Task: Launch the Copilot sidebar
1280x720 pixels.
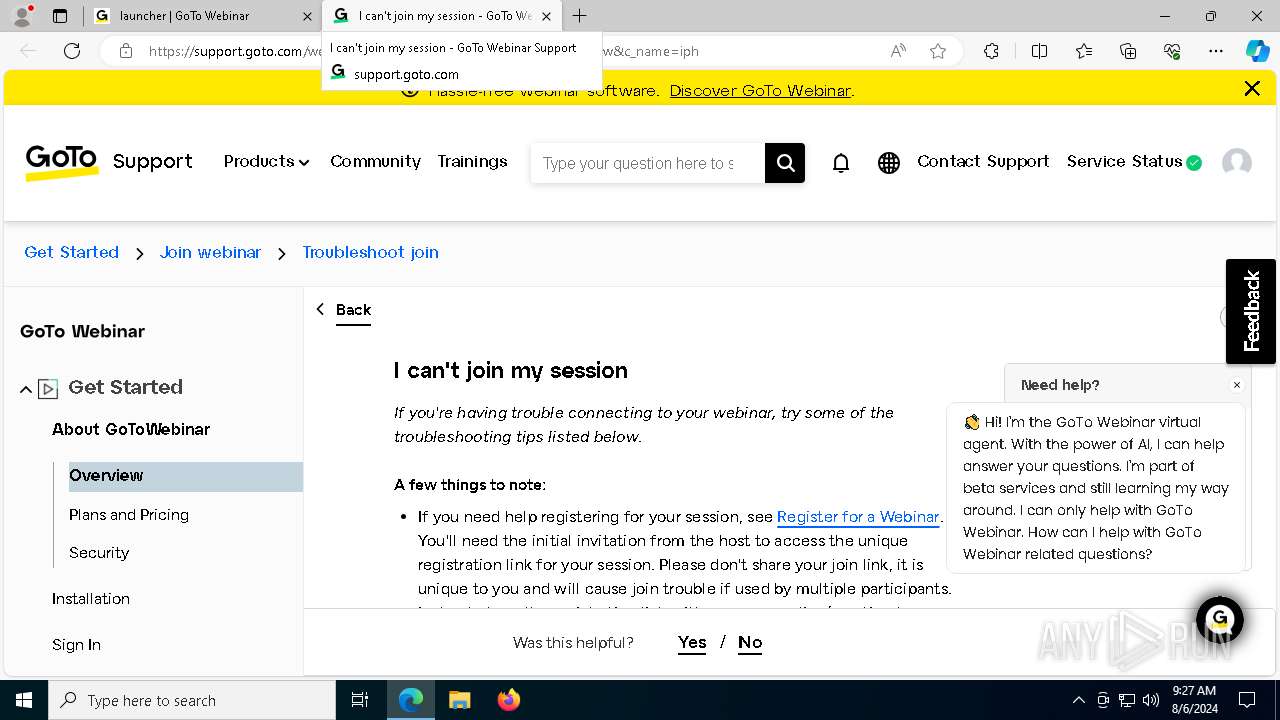Action: [1257, 51]
